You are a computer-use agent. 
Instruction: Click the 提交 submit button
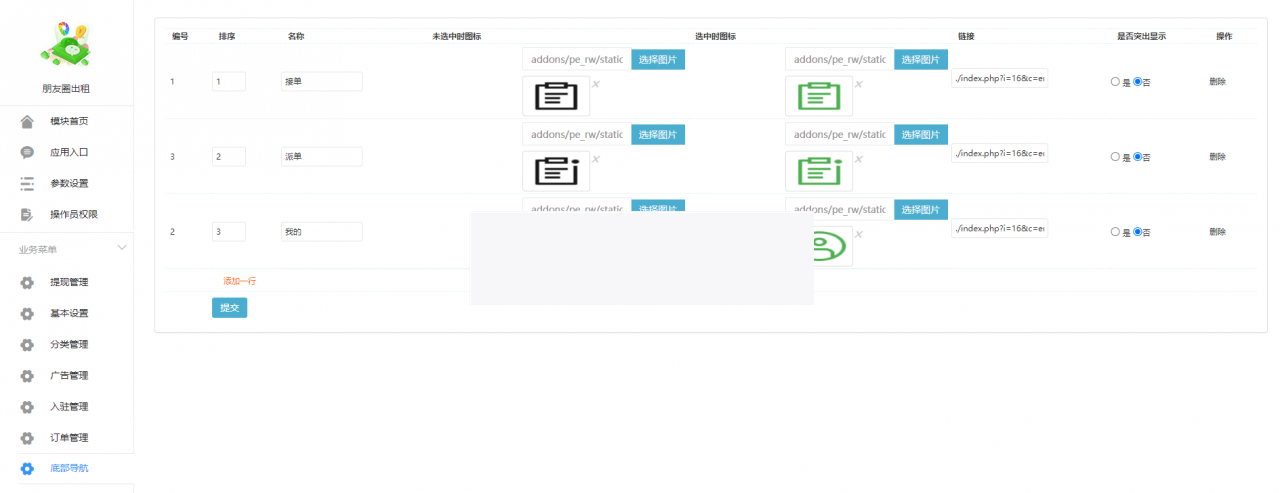coord(229,308)
